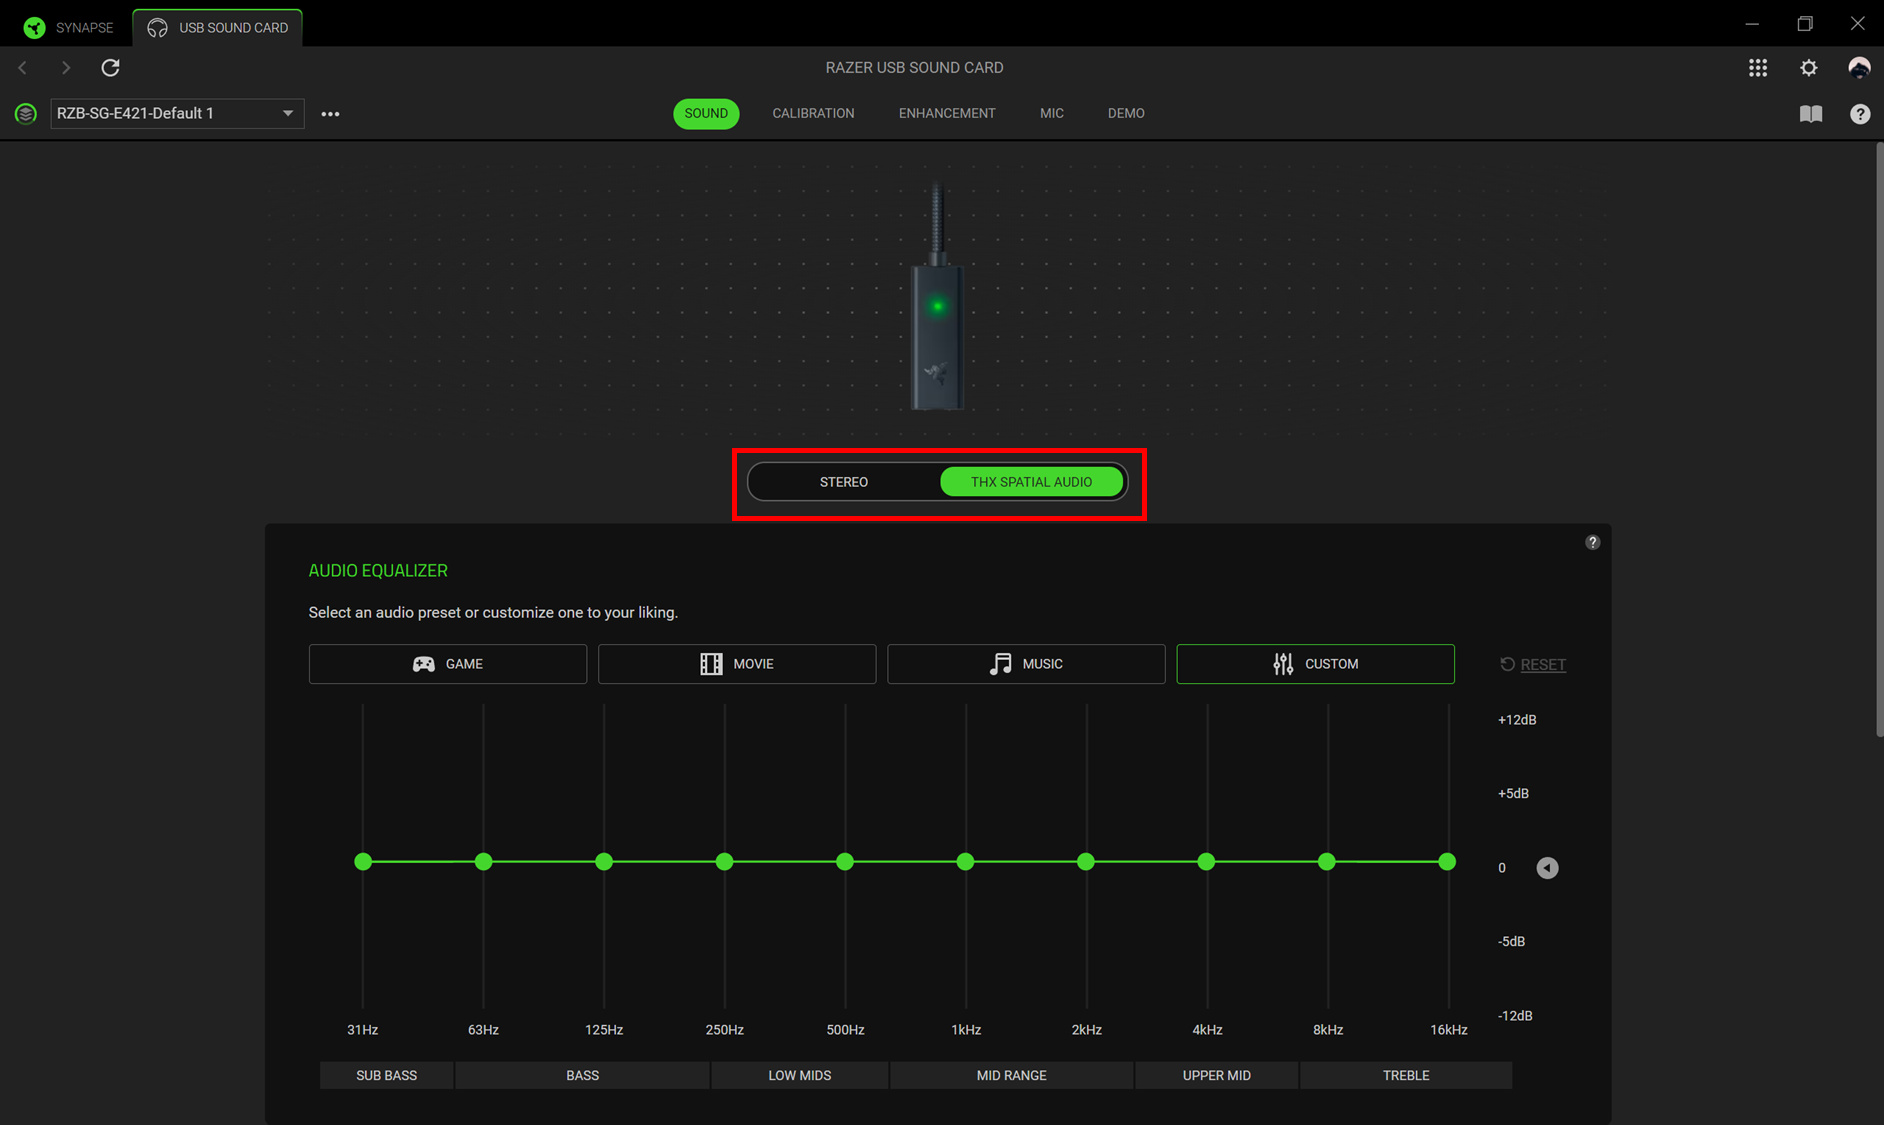
Task: Open the Enhancement tab
Action: click(x=946, y=113)
